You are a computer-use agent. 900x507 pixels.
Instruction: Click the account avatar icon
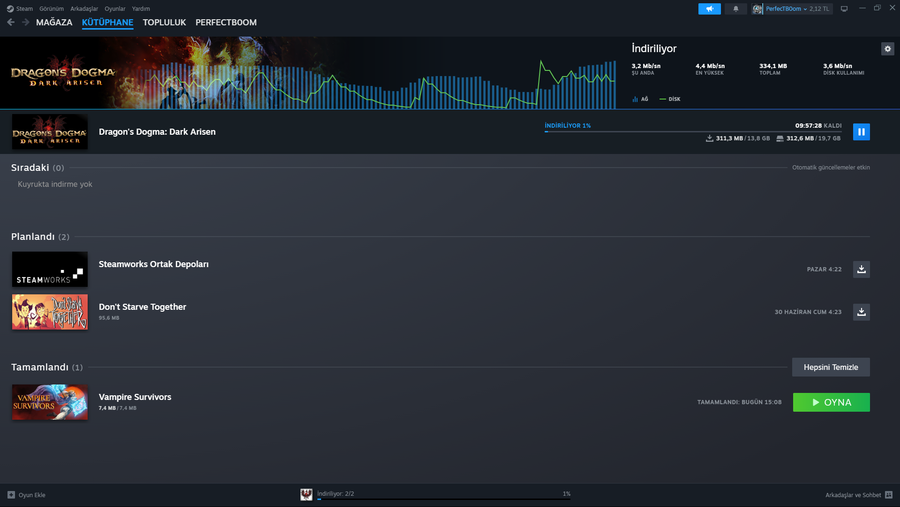(757, 9)
